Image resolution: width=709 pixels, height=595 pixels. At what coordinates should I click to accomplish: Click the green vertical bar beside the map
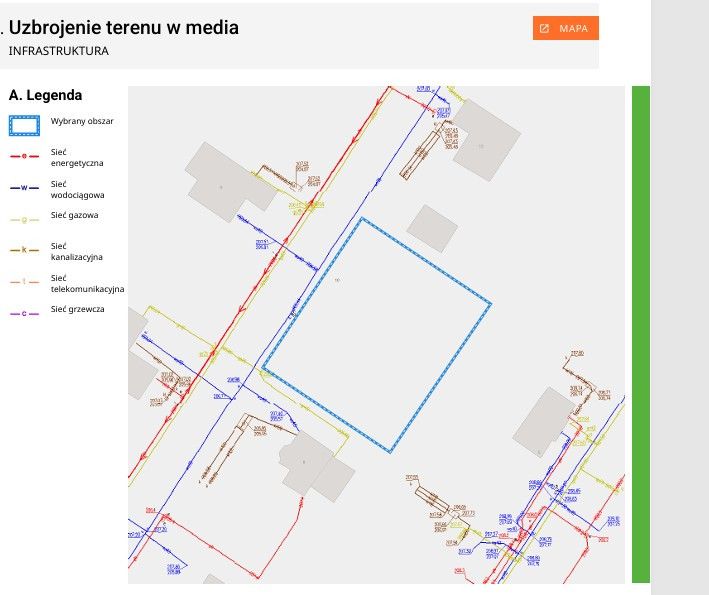pos(641,334)
